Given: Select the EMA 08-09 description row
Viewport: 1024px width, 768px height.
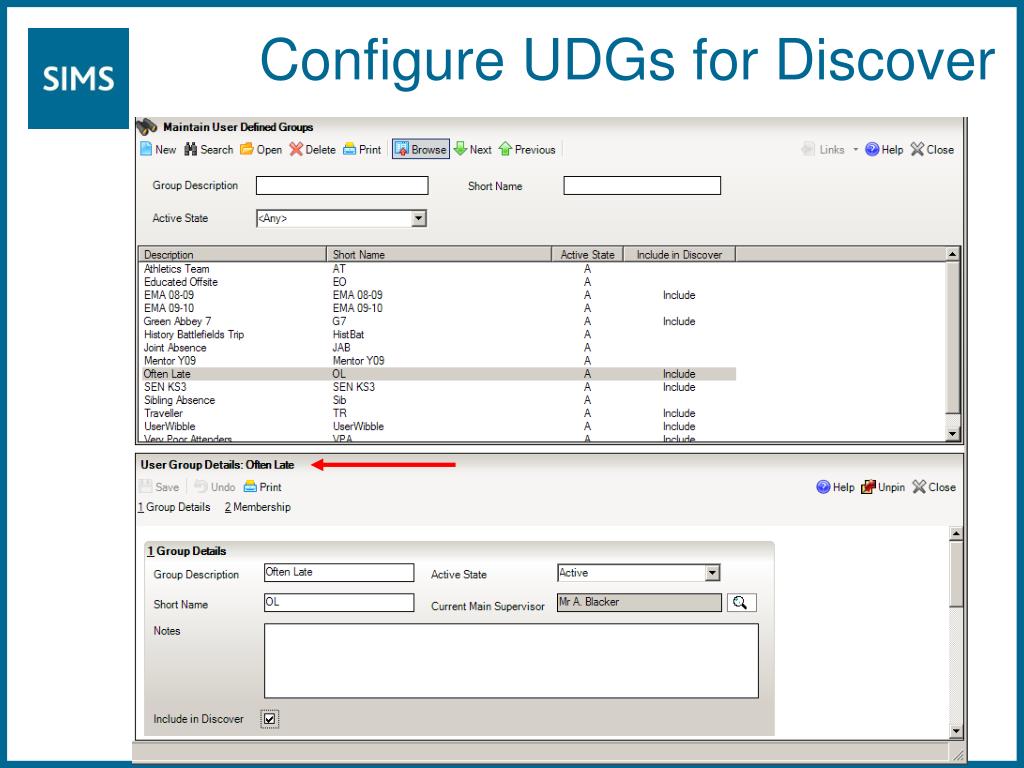Looking at the screenshot, I should pyautogui.click(x=438, y=295).
